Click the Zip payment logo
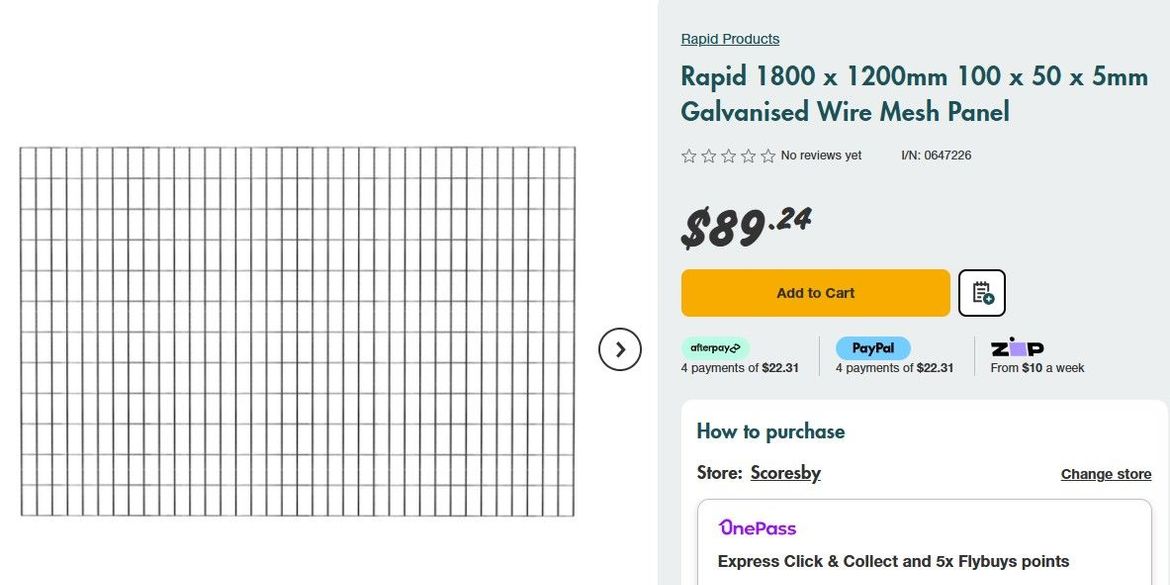This screenshot has height=585, width=1170. coord(1017,347)
